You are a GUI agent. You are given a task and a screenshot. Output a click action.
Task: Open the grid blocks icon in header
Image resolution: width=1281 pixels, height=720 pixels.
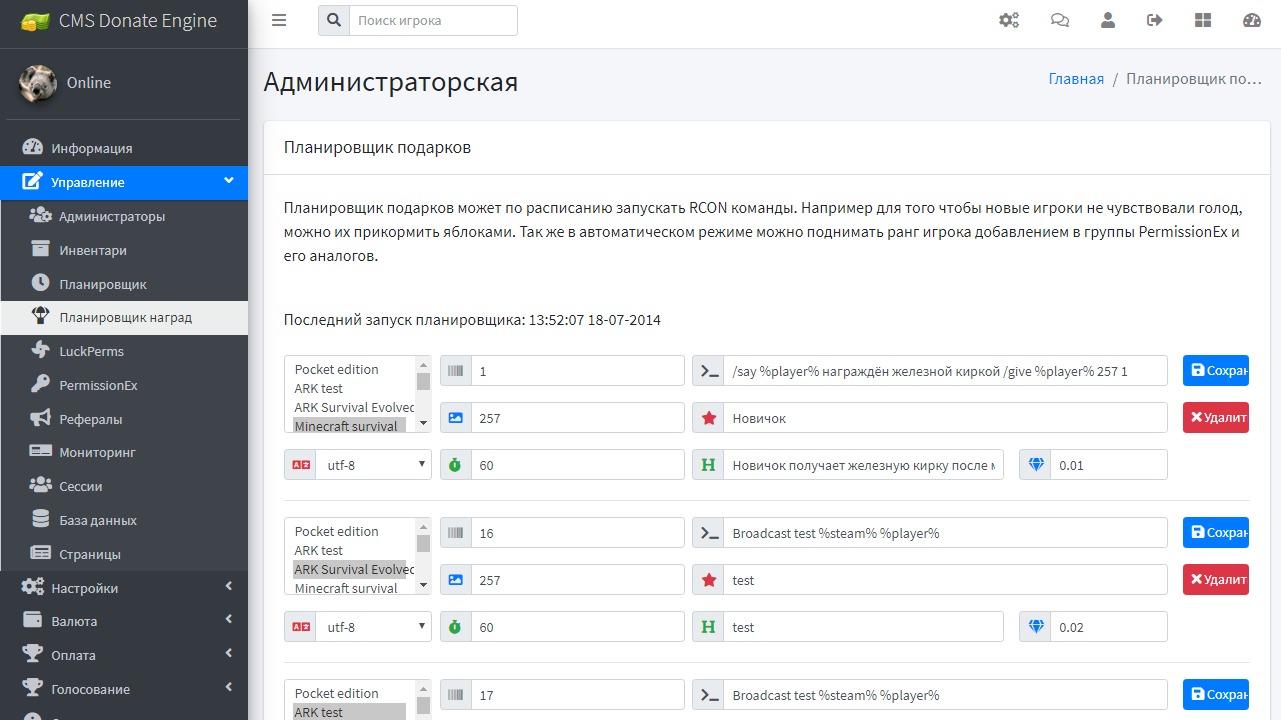pos(1203,20)
